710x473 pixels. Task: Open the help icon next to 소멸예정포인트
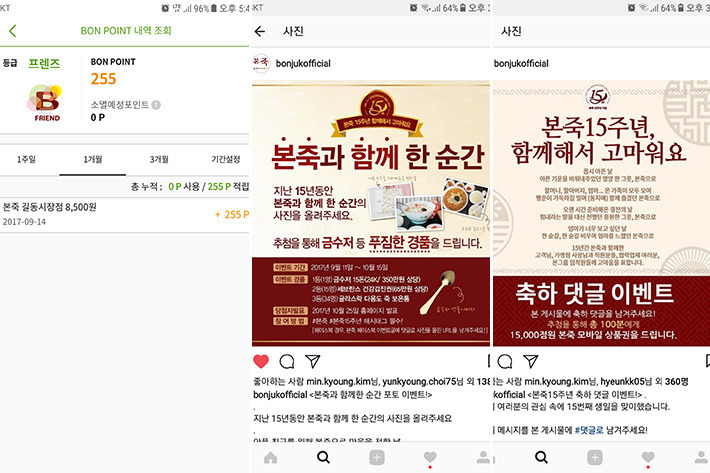click(x=156, y=105)
